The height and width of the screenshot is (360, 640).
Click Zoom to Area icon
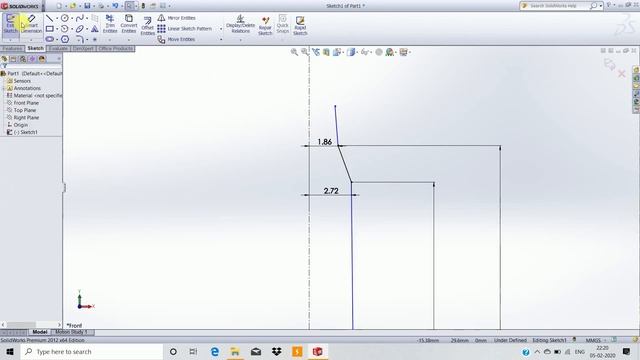click(x=304, y=52)
